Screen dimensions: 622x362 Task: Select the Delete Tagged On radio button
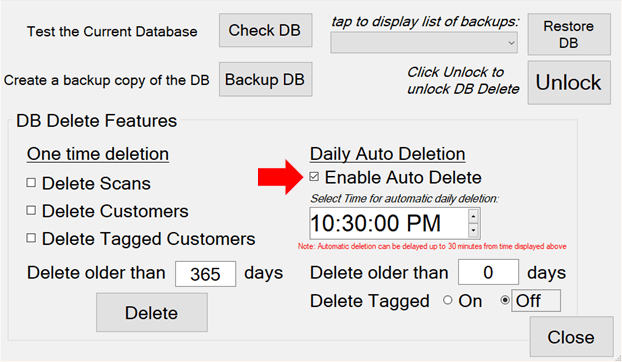coord(447,301)
